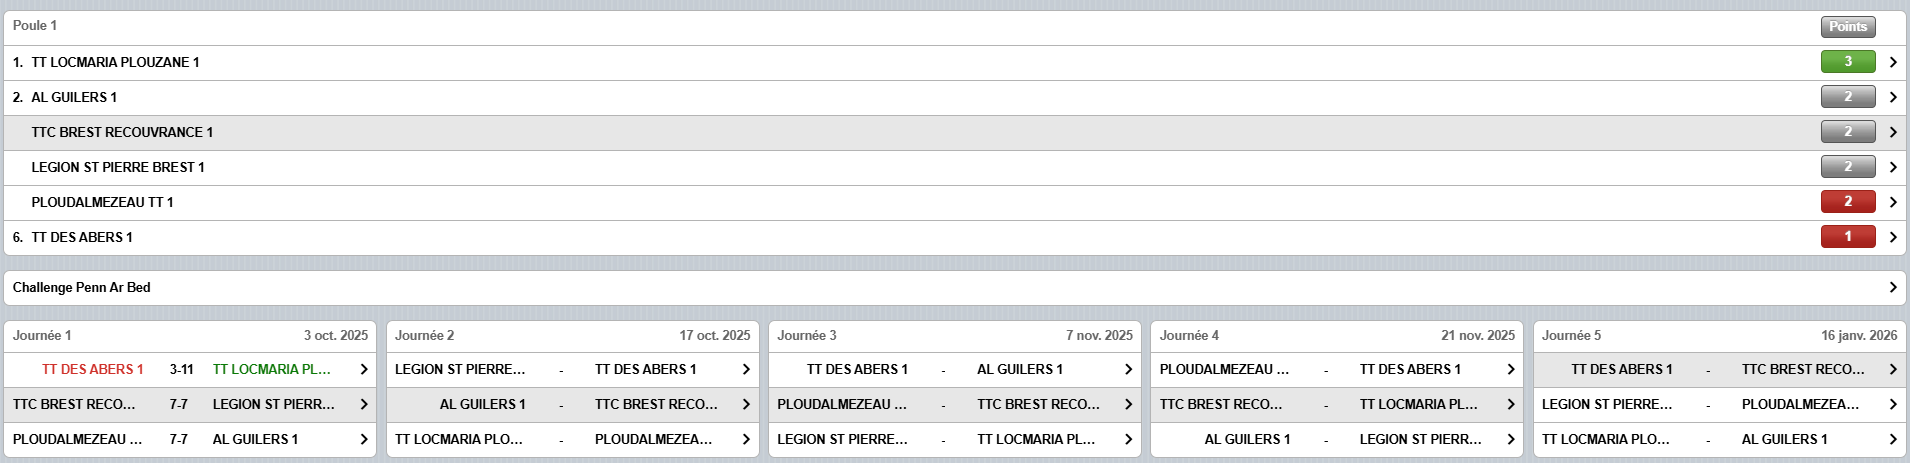Viewport: 1910px width, 463px height.
Task: Open Journée 4 AL GUILERS vs LEGION chevron
Action: coord(1510,440)
